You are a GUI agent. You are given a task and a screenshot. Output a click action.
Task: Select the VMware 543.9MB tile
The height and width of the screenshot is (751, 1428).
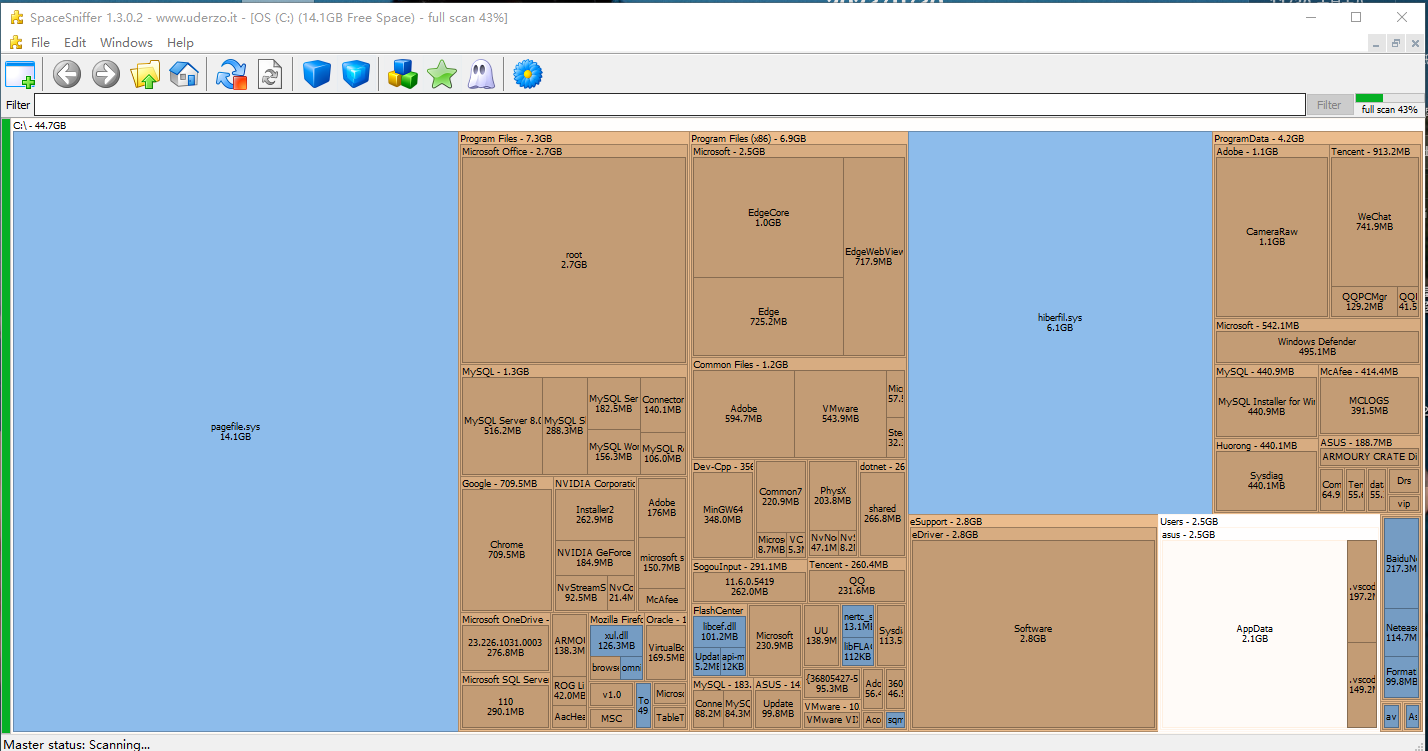pyautogui.click(x=840, y=414)
